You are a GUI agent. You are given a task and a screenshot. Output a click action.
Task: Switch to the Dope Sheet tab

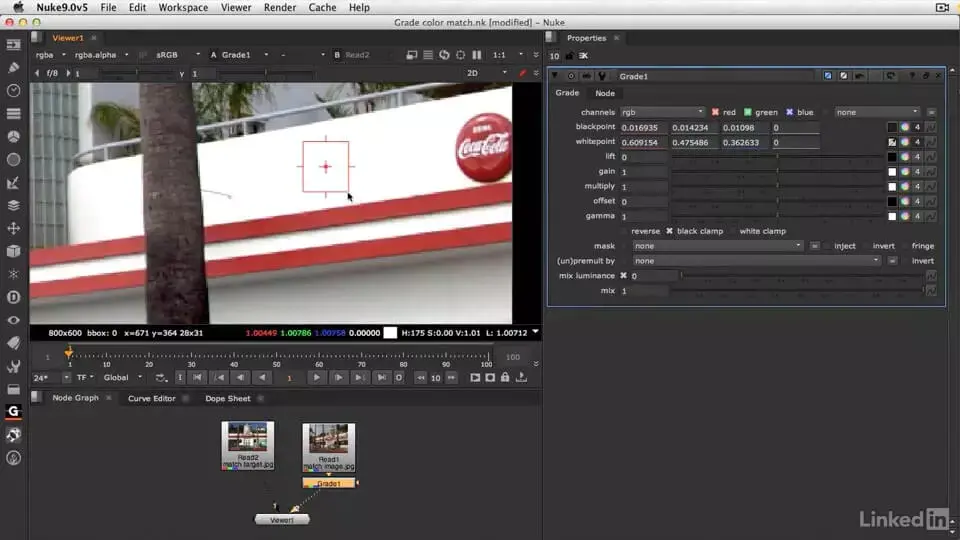point(228,399)
